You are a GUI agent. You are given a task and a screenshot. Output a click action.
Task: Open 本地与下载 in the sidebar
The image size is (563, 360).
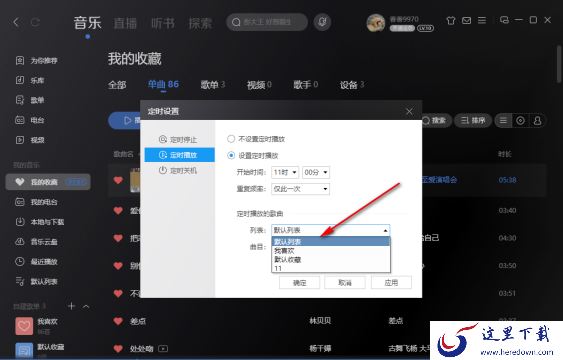click(x=39, y=222)
